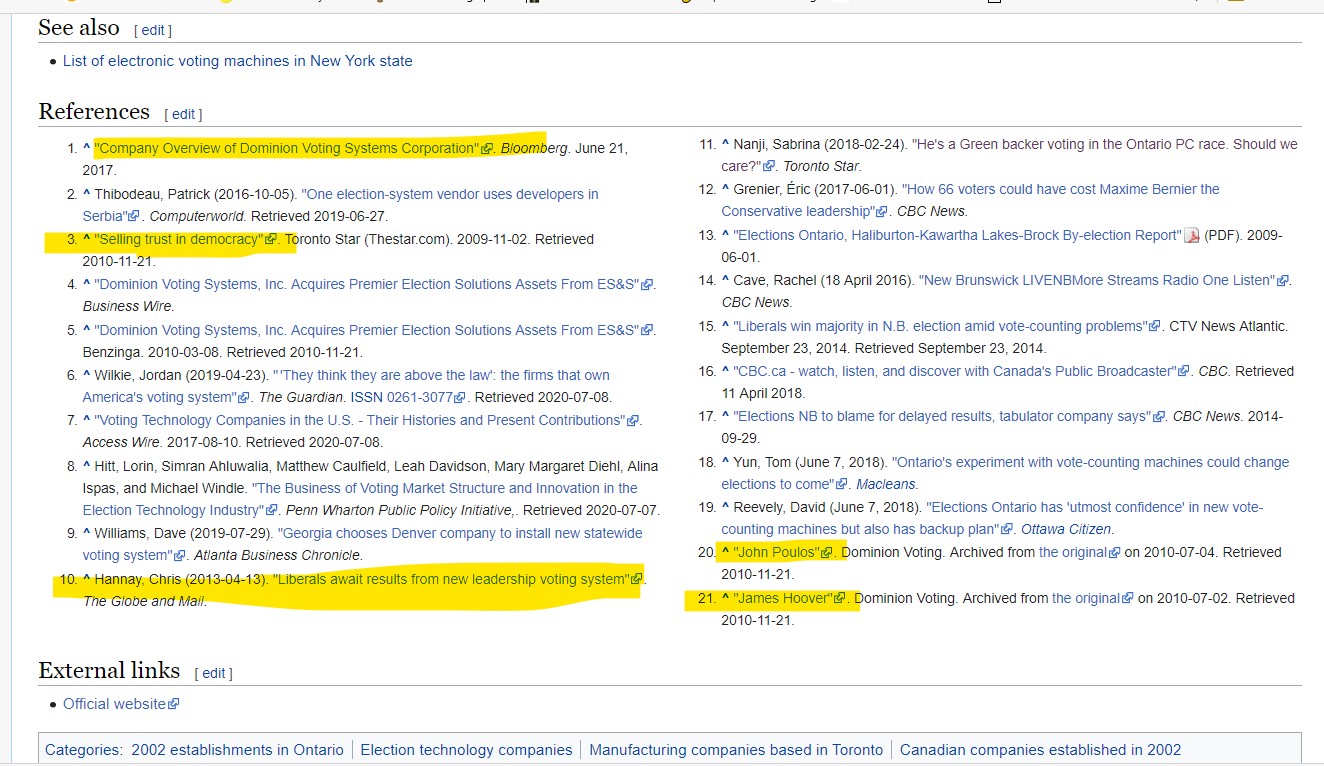Open the Official website external link

pyautogui.click(x=114, y=704)
